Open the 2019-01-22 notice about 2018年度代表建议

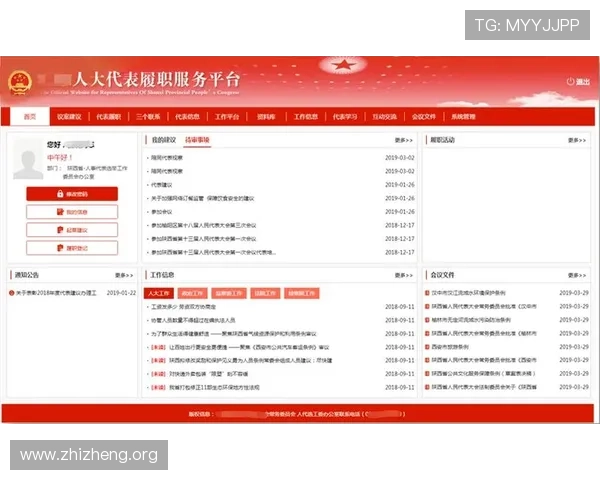click(x=56, y=293)
